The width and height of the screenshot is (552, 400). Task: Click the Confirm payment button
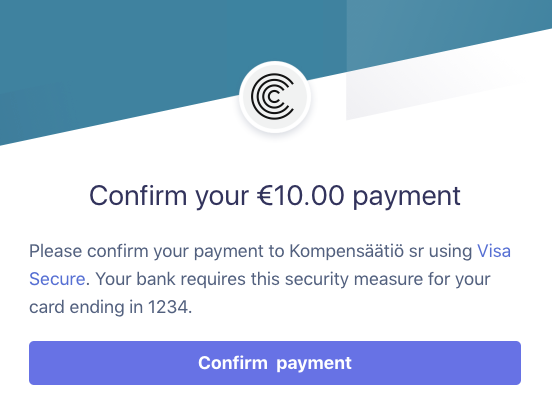pos(275,363)
